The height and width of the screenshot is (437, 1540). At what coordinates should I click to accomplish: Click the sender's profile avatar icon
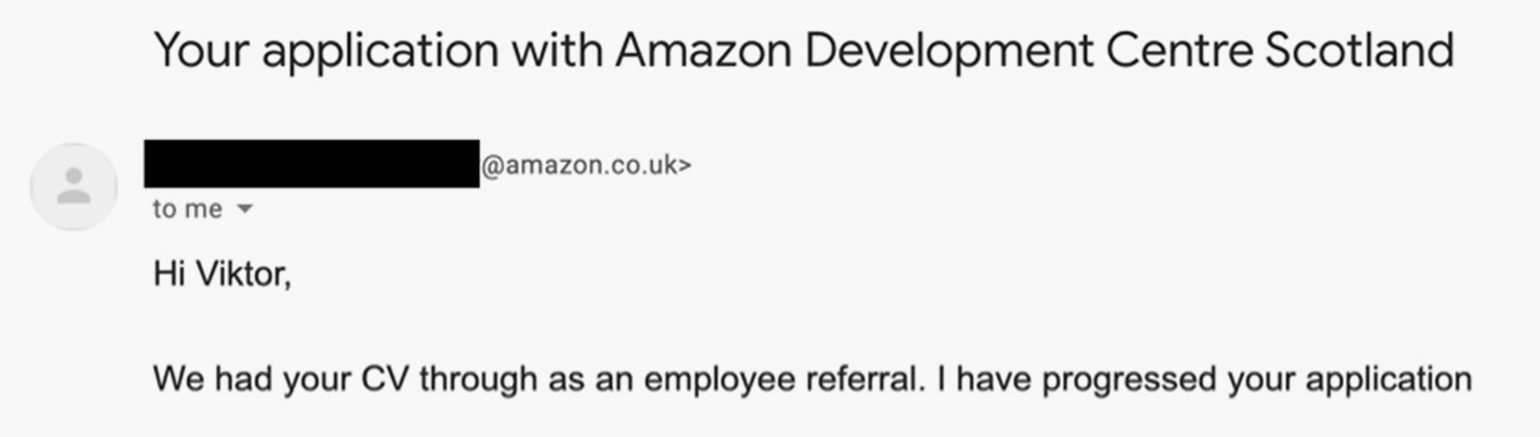tap(73, 187)
